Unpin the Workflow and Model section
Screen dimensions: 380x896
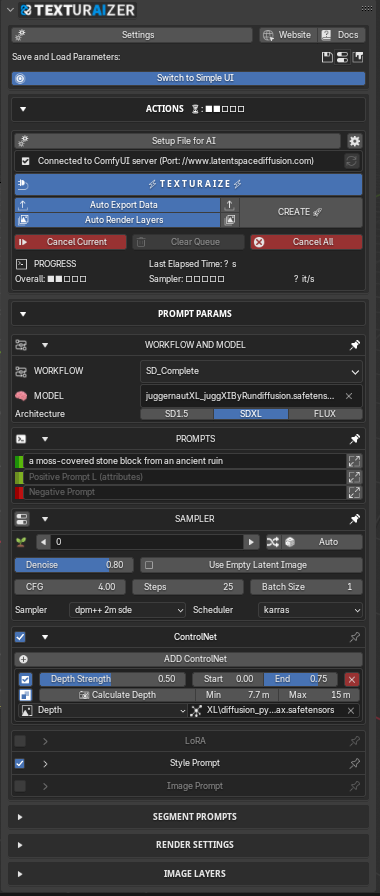tap(355, 345)
